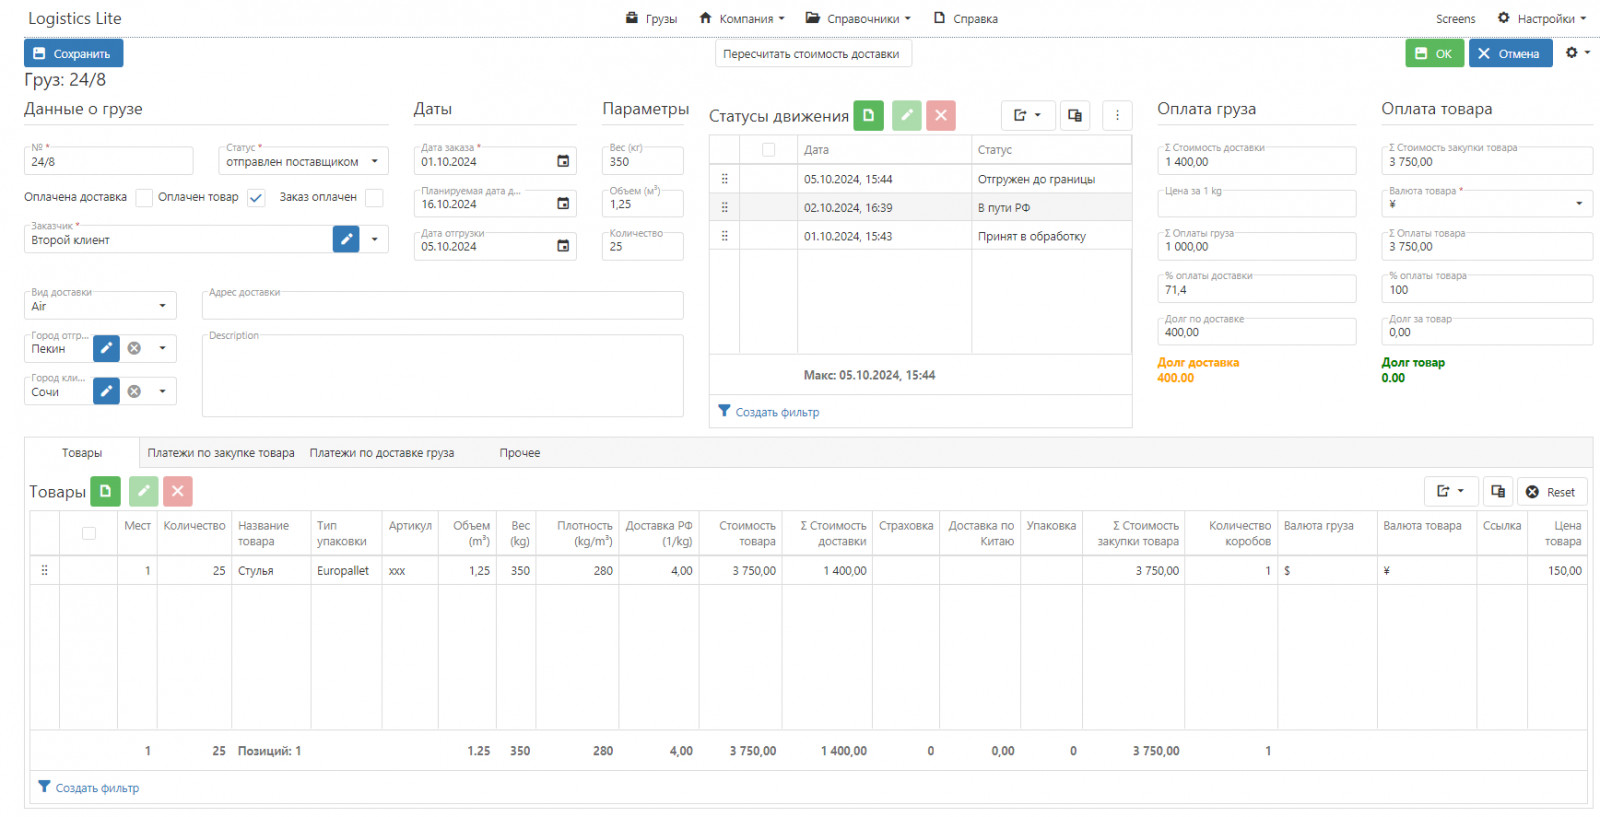Focus the Адрес доставки field
The width and height of the screenshot is (1600, 817).
pyautogui.click(x=442, y=305)
